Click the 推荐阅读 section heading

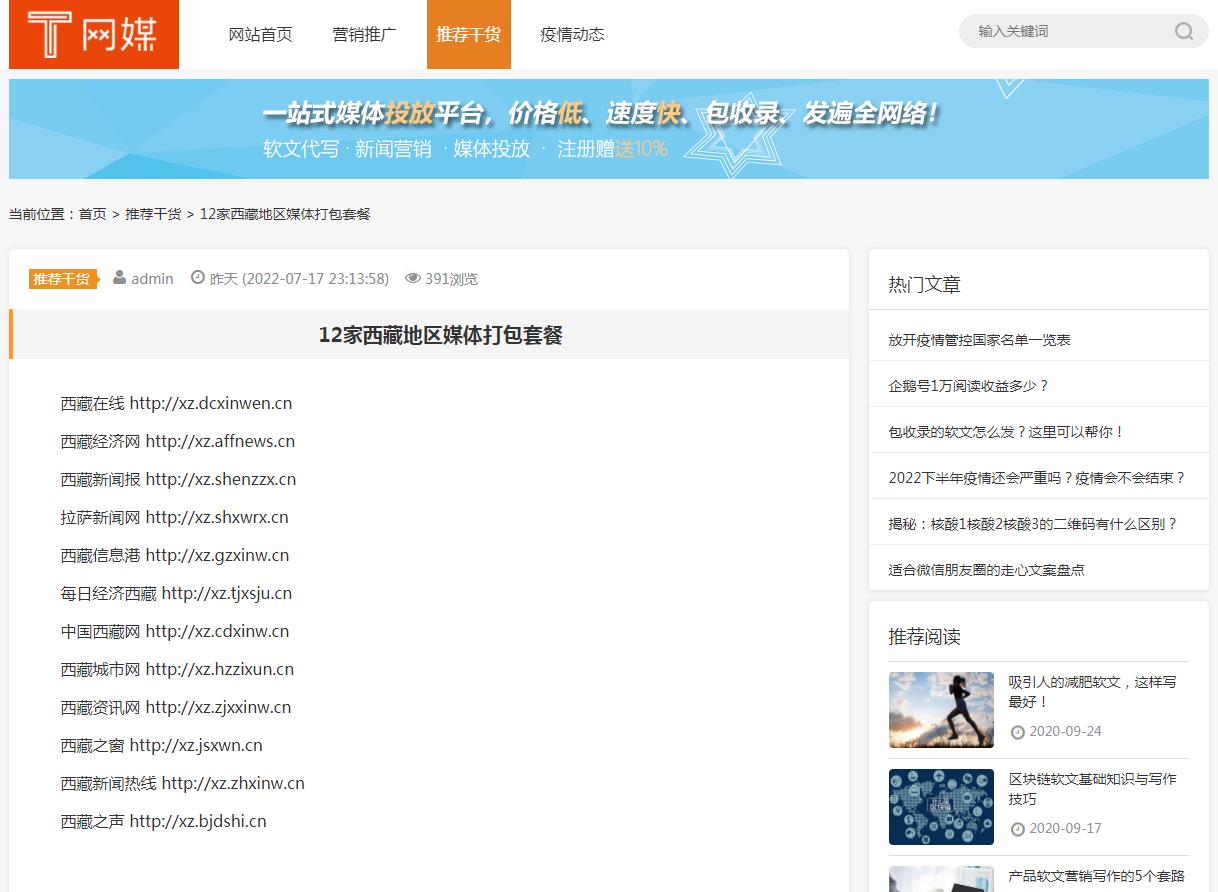[925, 637]
